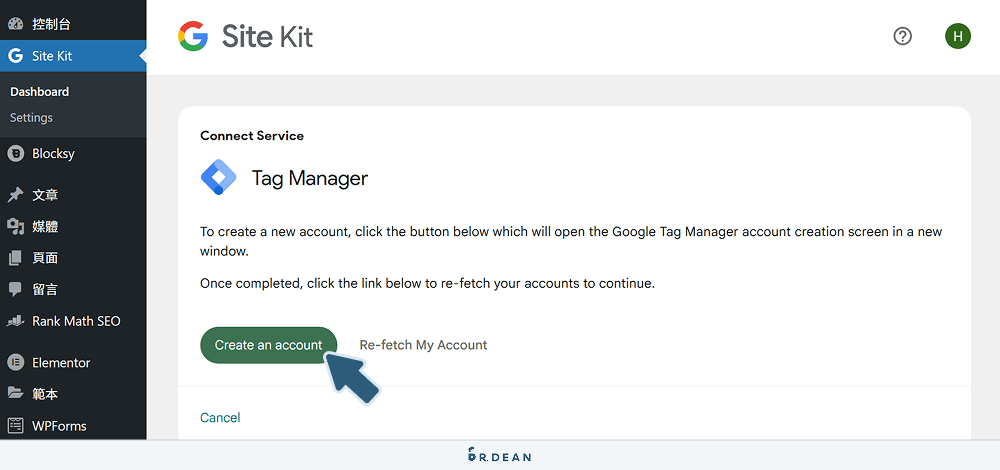1000x470 pixels.
Task: Click the 'Once completed' instruction text
Action: click(x=427, y=283)
